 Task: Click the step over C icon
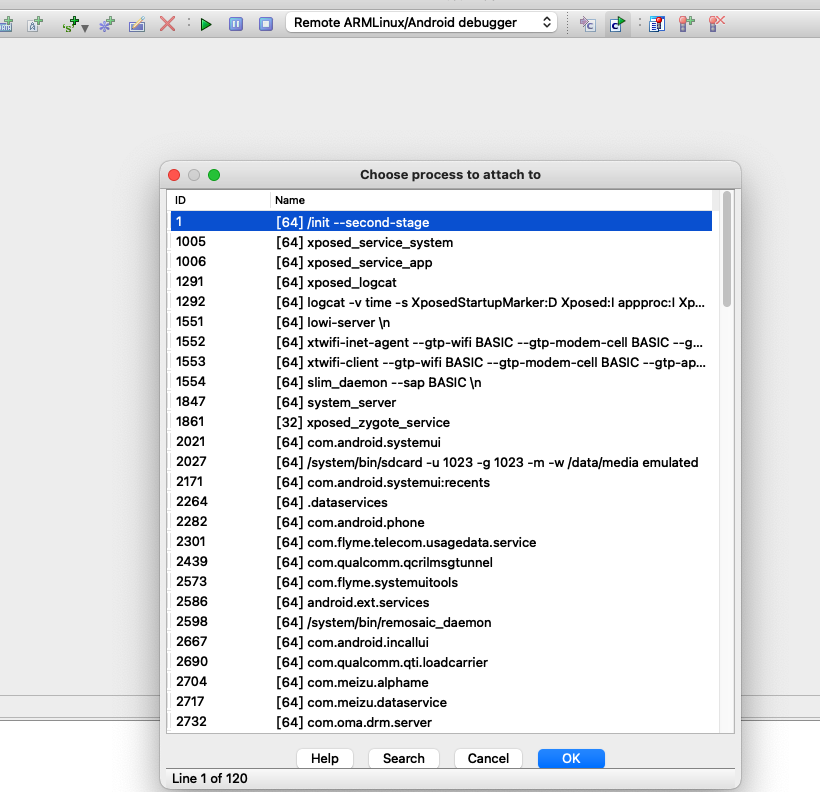click(618, 23)
